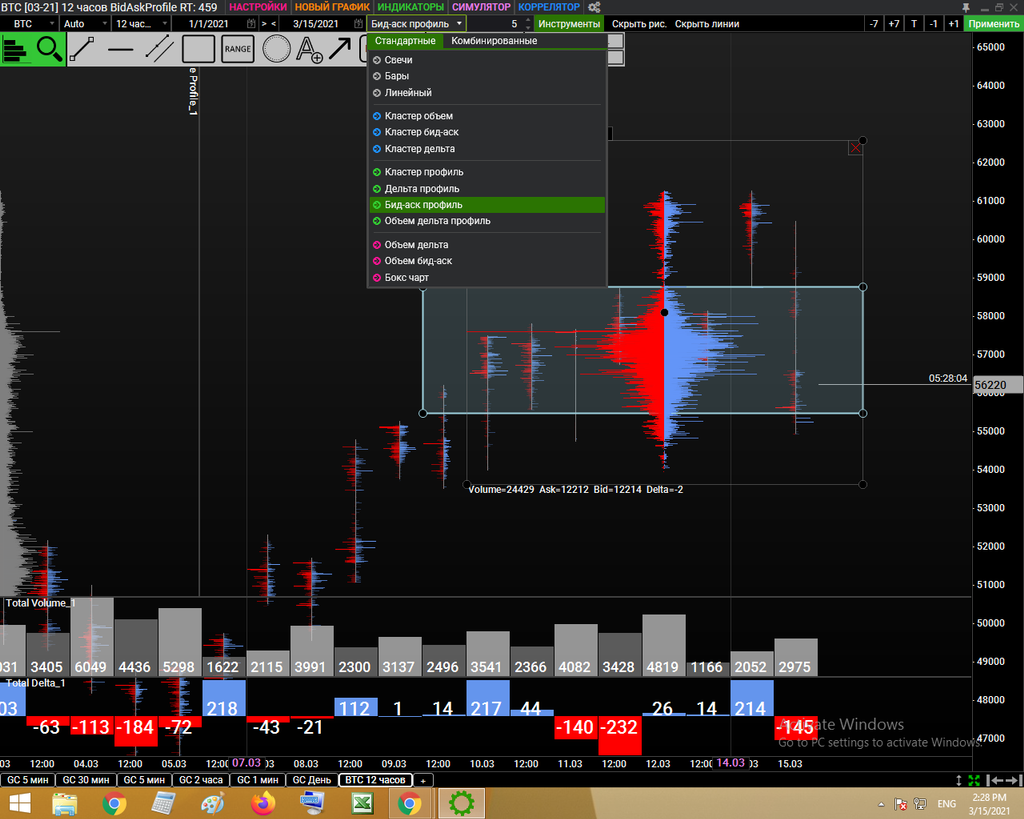Open ИНДИКАТОРЫ menu
Viewport: 1024px width, 819px height.
point(411,7)
